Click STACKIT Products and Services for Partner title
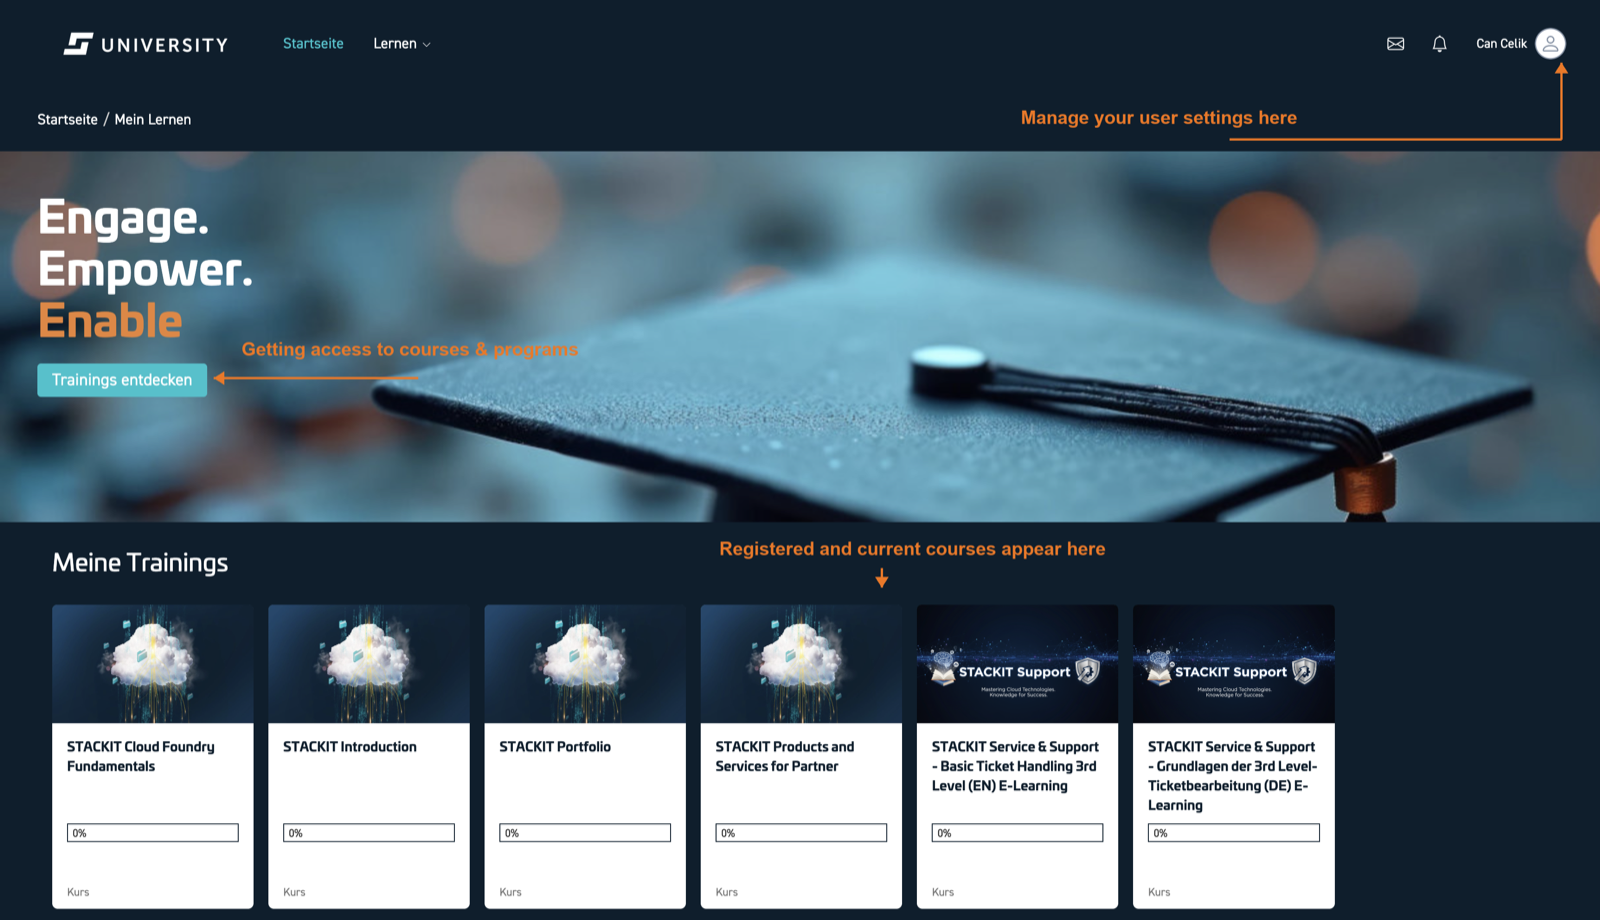1600x920 pixels. (785, 757)
